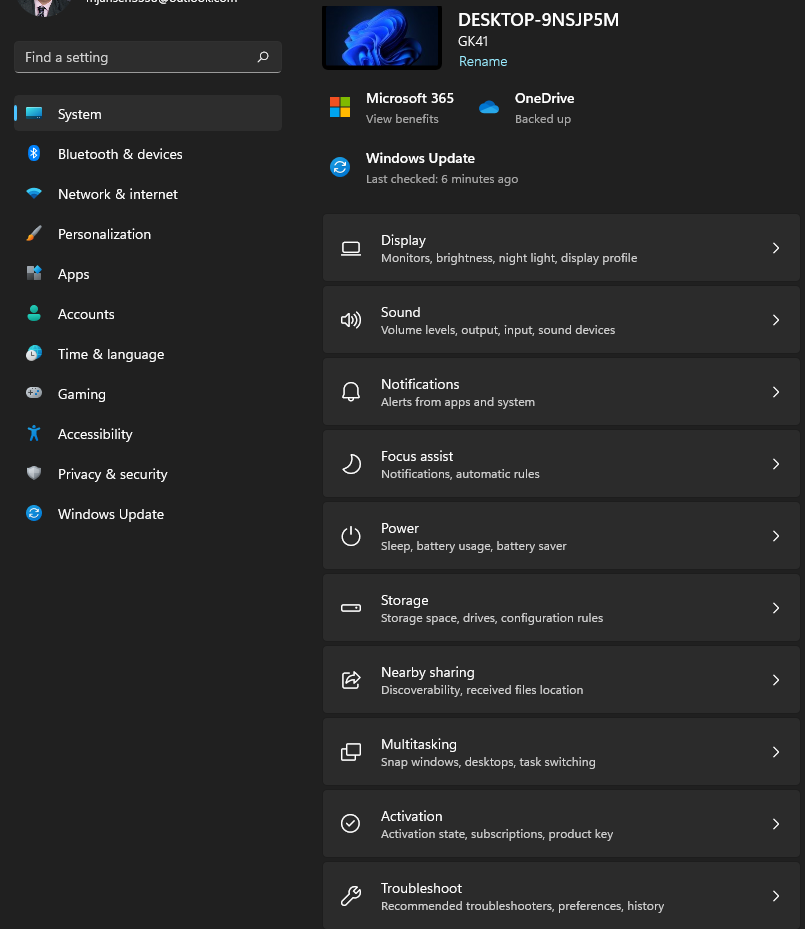Click the Personalization paintbrush icon
The height and width of the screenshot is (929, 805).
(x=34, y=233)
